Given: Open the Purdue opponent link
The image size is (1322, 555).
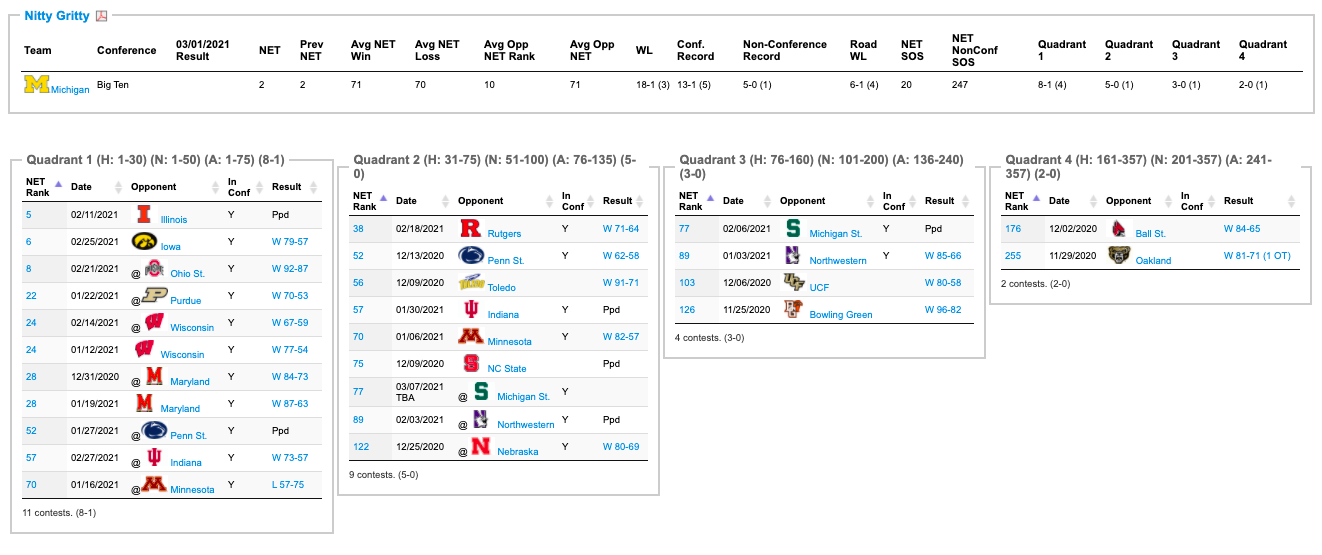Looking at the screenshot, I should [x=185, y=300].
